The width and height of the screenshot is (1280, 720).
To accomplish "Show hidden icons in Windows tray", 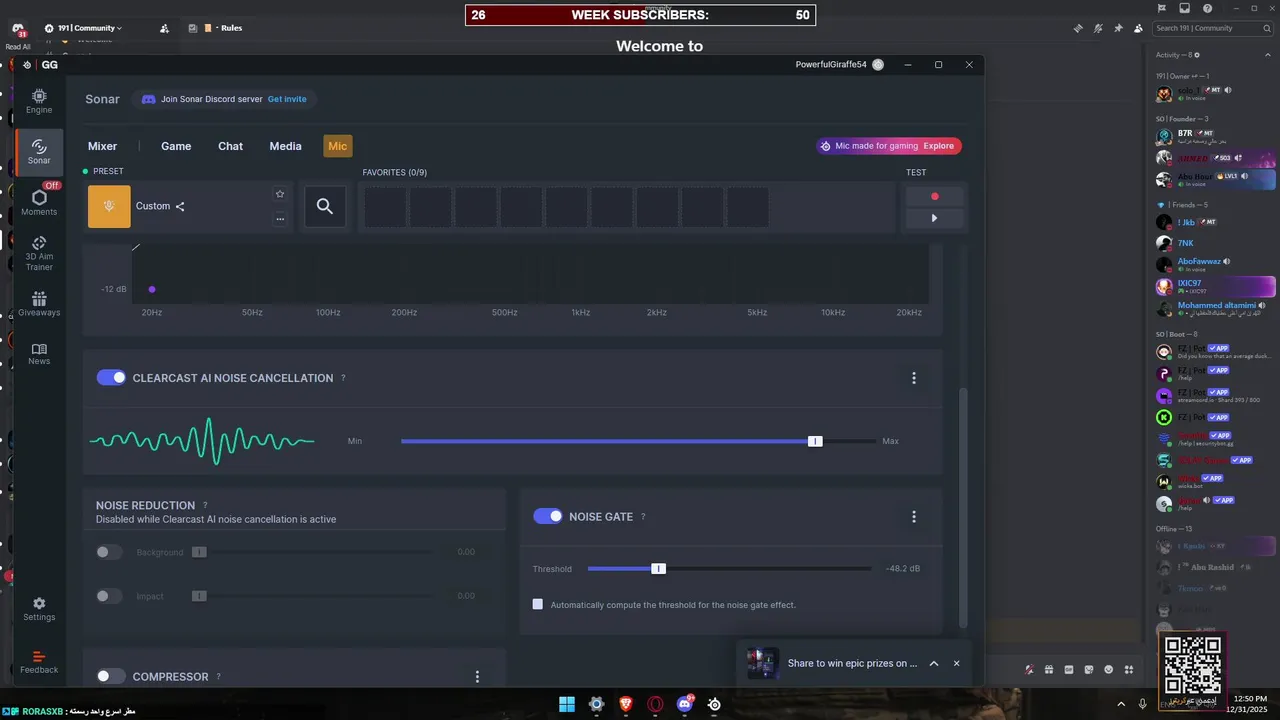I will point(1121,704).
